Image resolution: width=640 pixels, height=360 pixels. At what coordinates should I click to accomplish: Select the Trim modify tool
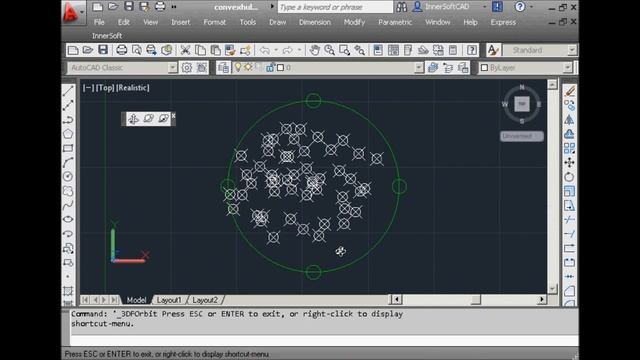(x=569, y=220)
